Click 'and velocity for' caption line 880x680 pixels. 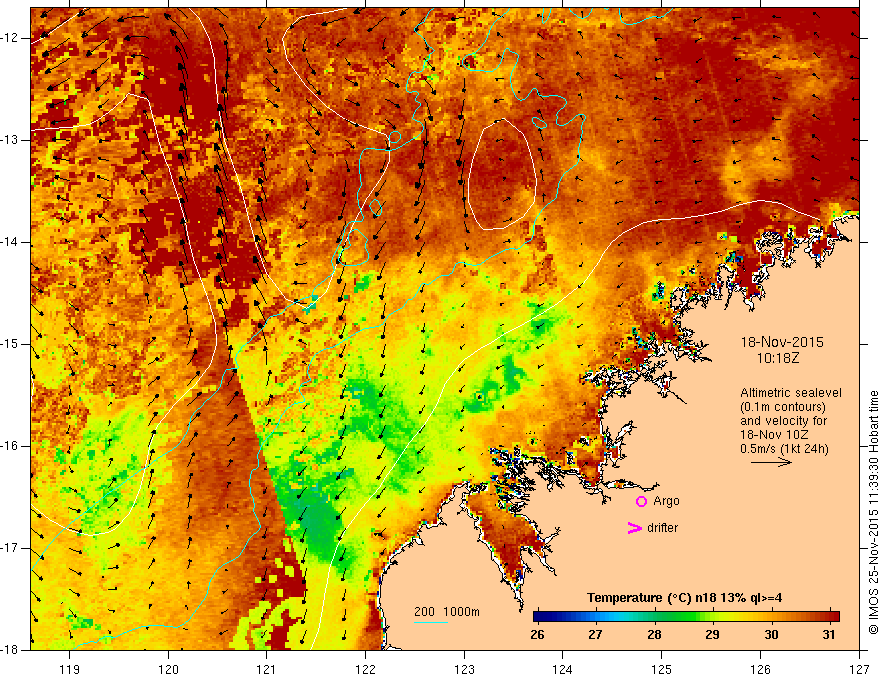tap(783, 421)
